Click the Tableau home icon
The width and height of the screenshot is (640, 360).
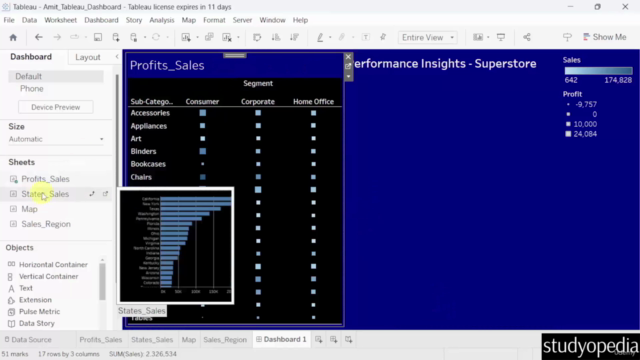[13, 38]
